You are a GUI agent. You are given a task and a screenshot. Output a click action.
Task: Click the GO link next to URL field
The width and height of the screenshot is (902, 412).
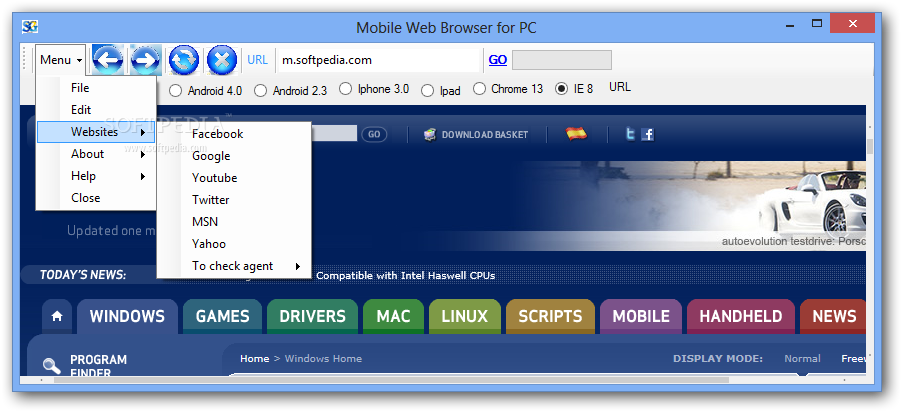tap(498, 60)
